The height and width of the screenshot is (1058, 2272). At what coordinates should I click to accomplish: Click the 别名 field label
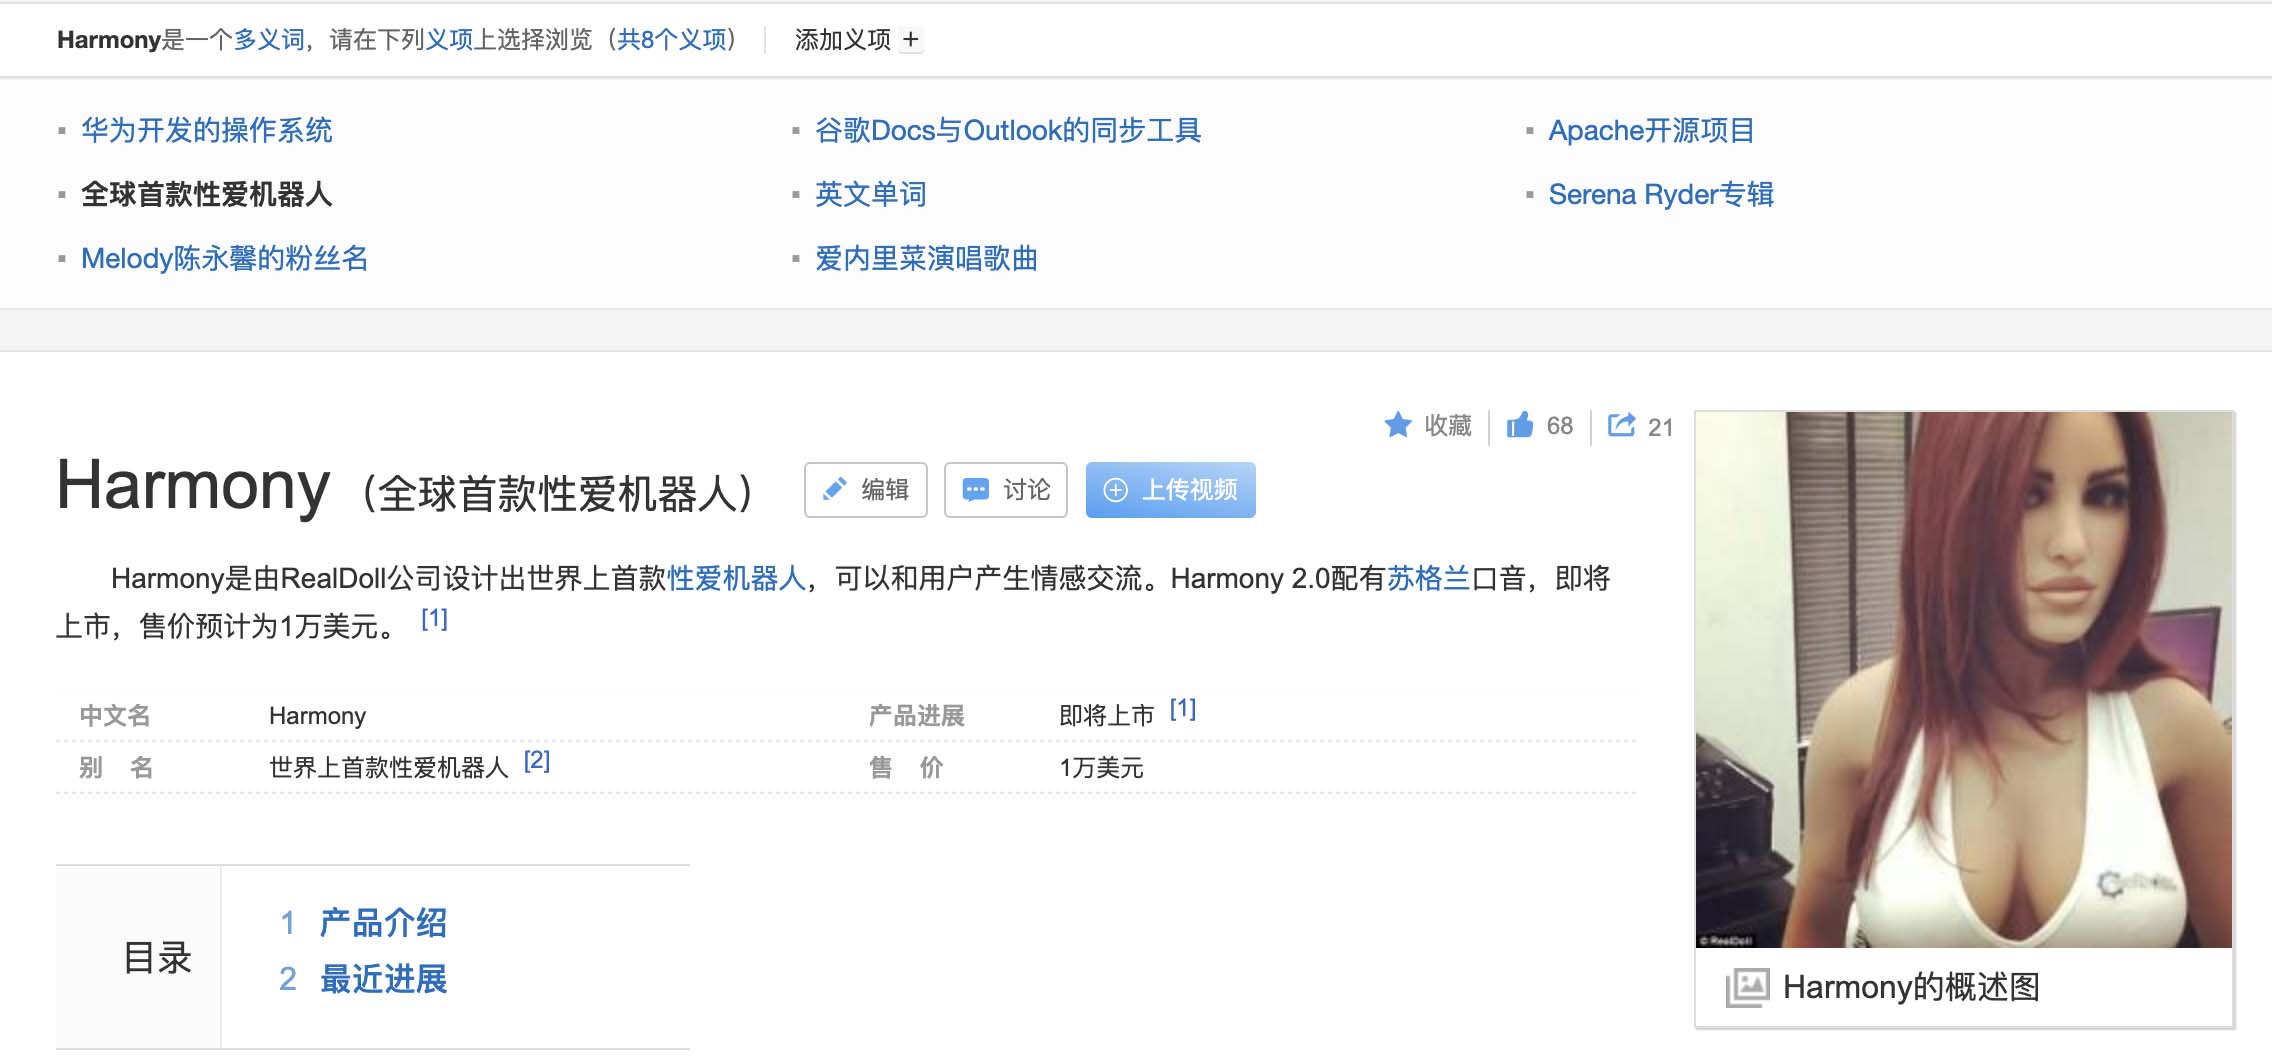[x=116, y=767]
